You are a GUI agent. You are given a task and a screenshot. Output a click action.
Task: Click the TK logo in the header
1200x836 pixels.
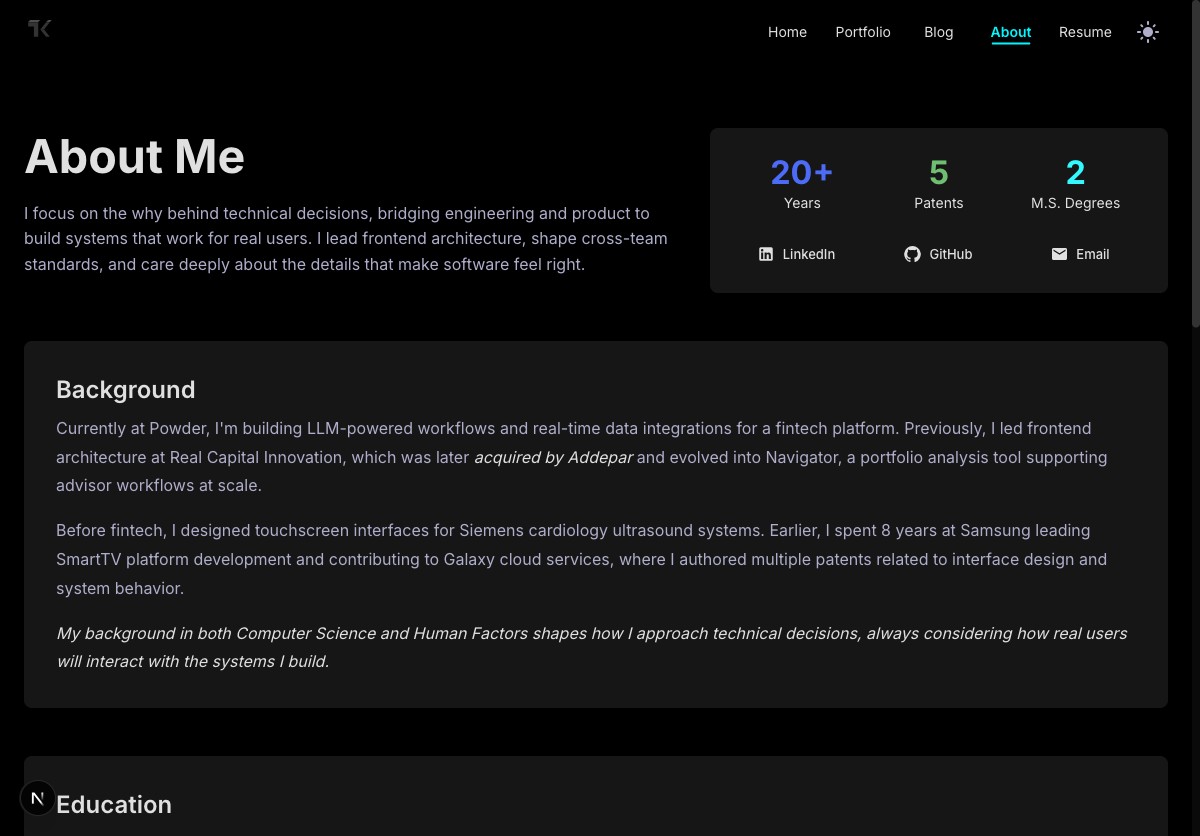[39, 29]
